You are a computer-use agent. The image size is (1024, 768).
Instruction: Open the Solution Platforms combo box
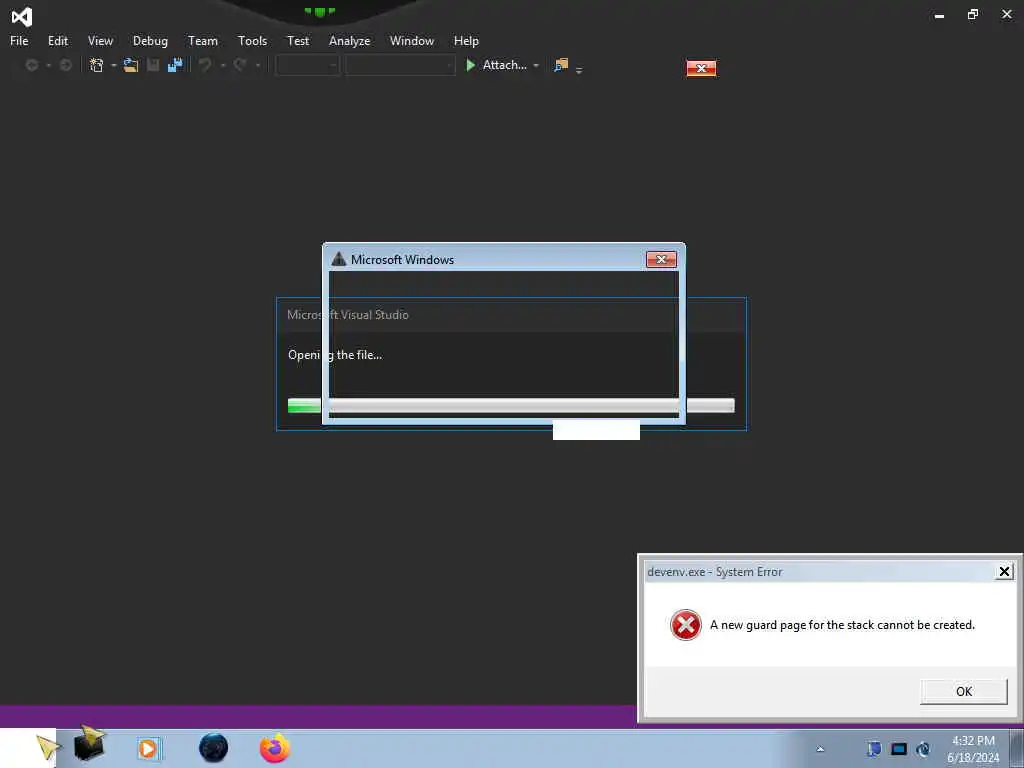(400, 65)
